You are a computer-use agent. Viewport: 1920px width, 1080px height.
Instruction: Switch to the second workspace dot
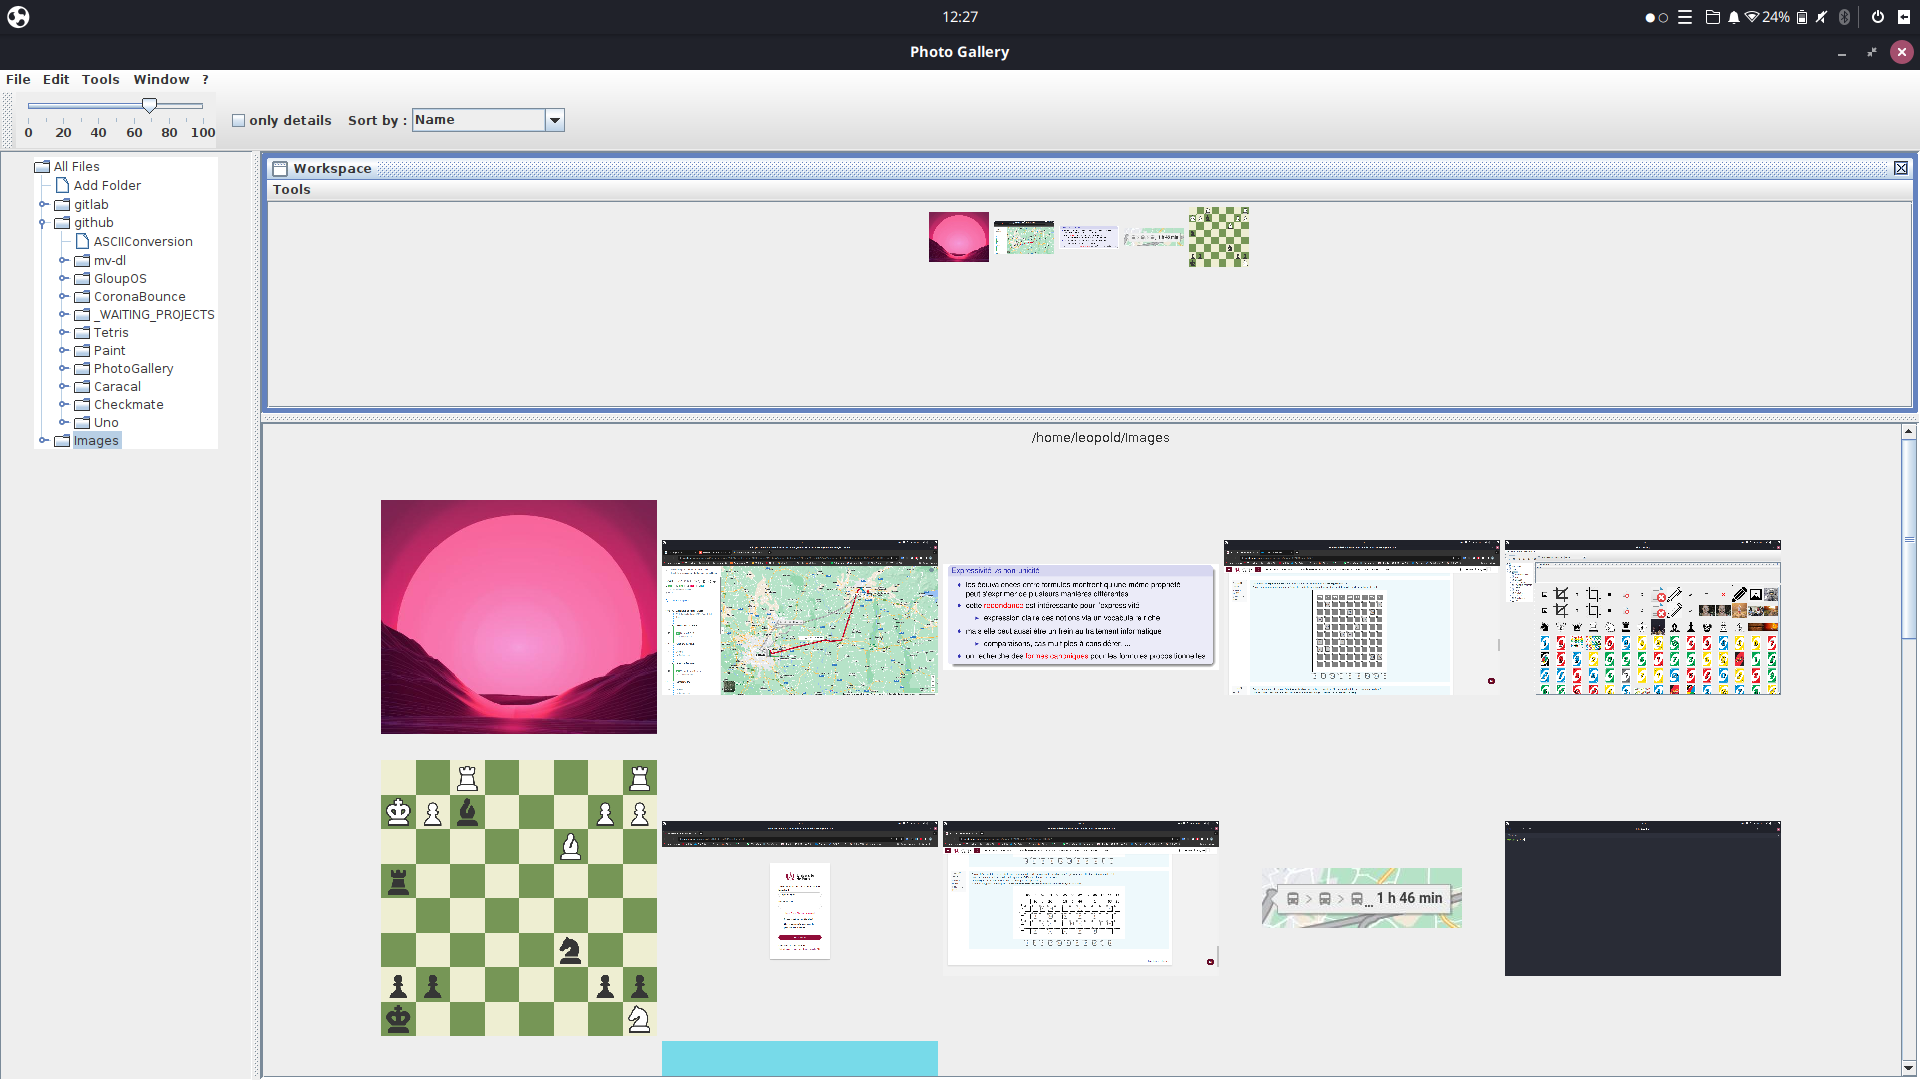coord(1664,18)
